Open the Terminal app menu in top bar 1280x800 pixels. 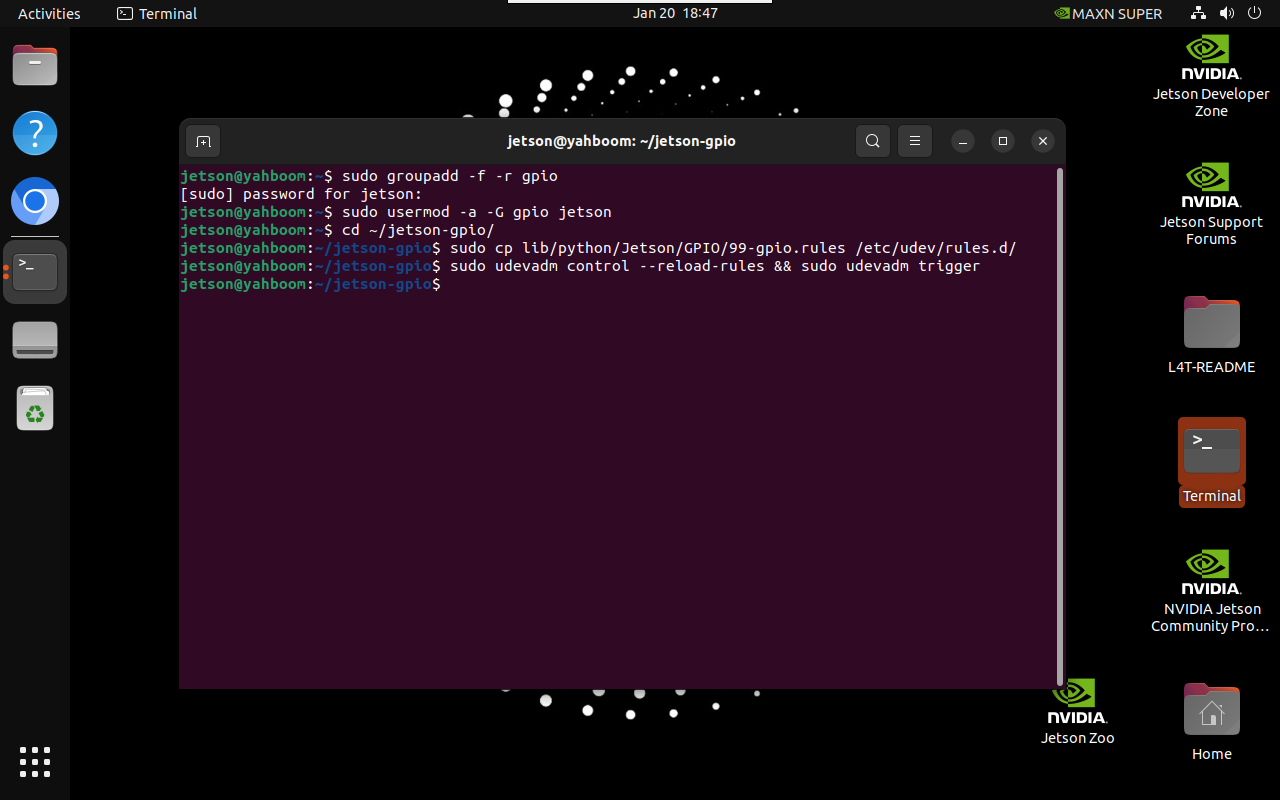[x=157, y=13]
